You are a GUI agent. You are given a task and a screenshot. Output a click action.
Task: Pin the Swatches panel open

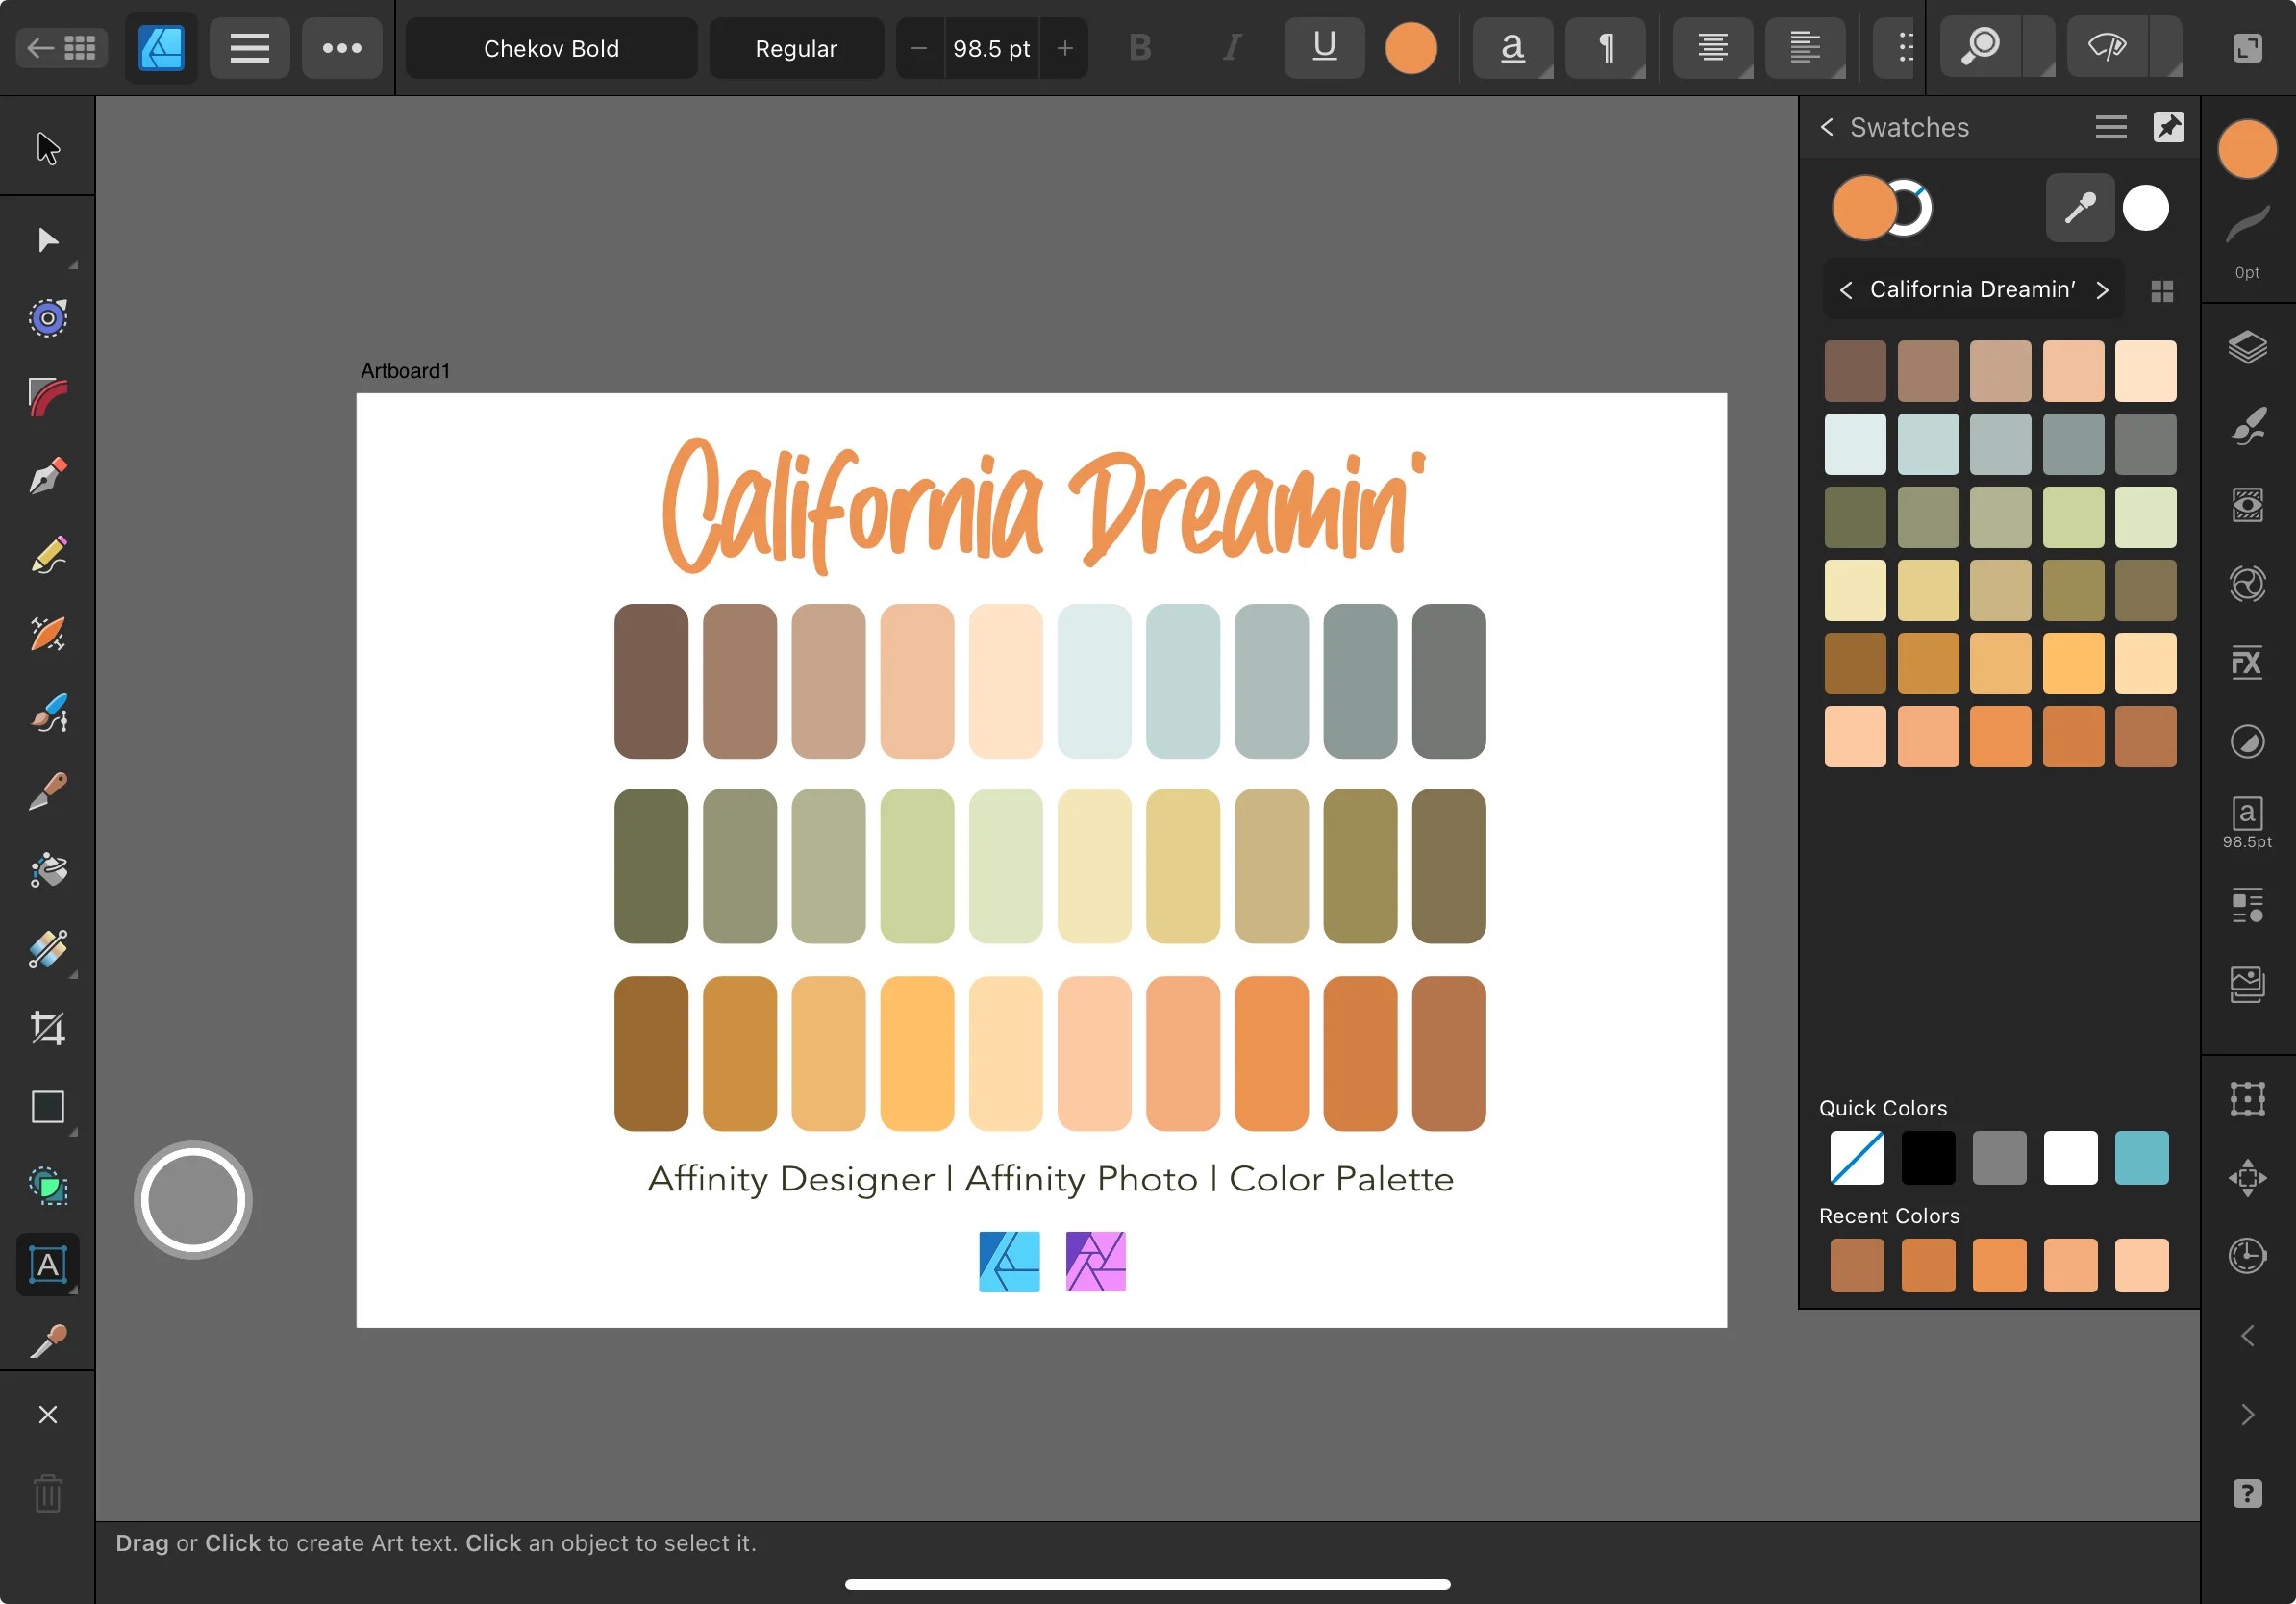pos(2169,127)
